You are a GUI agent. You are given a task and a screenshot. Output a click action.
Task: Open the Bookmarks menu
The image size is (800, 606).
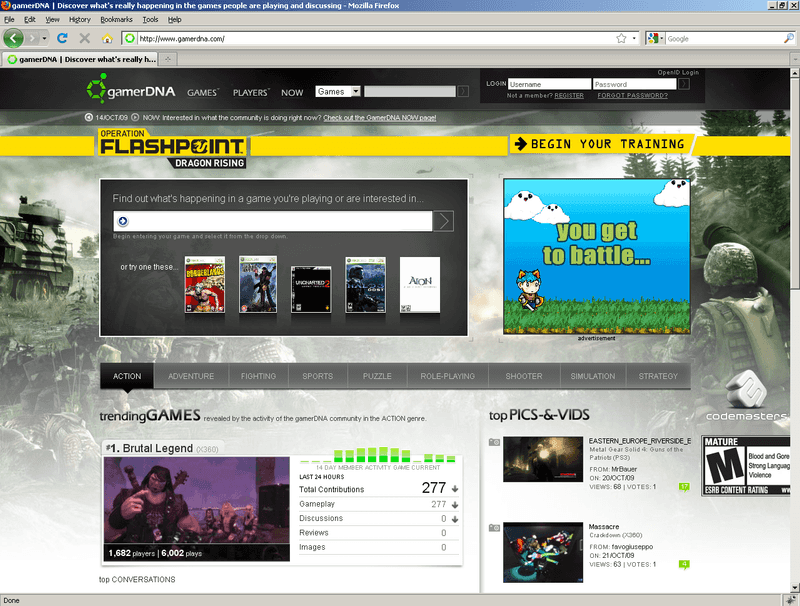point(116,19)
